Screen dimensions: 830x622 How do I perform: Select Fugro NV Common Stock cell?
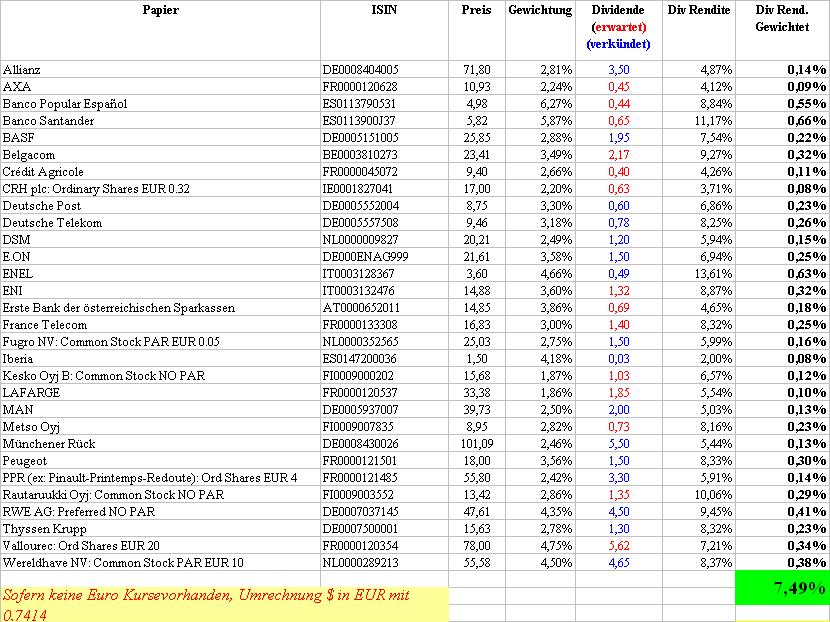(160, 341)
